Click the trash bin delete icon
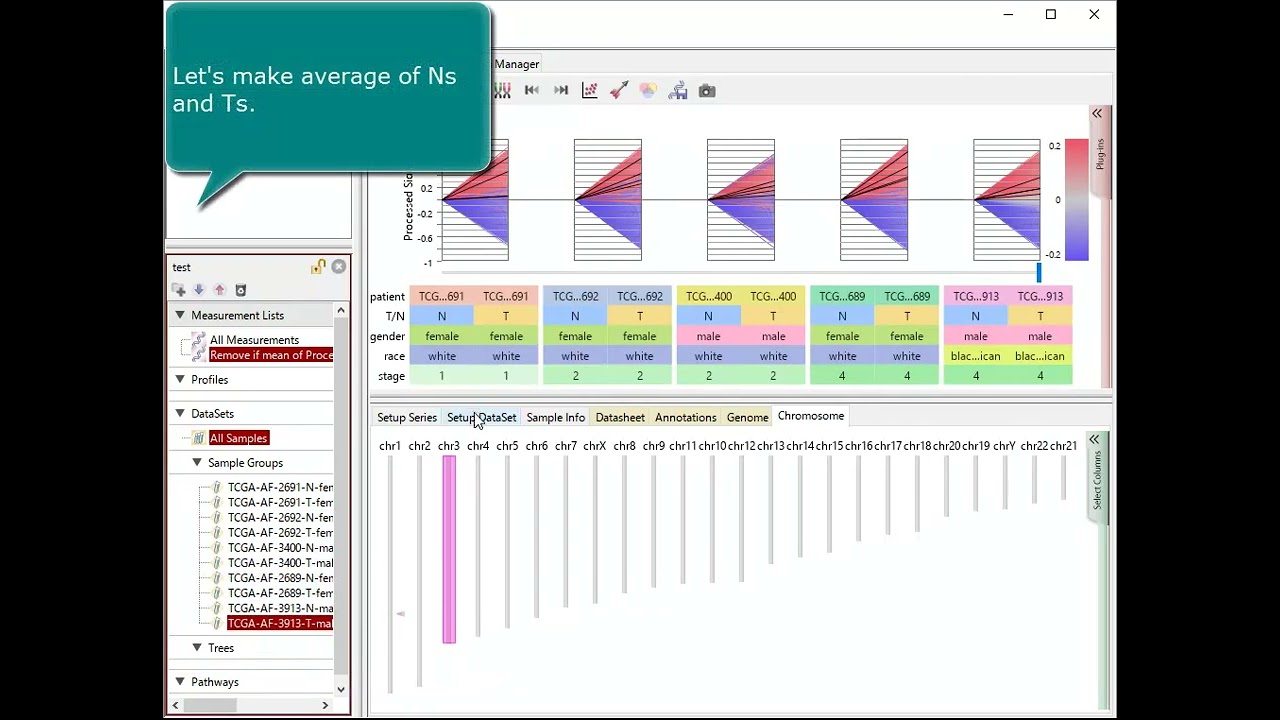Screen dimensions: 1280x720 [x=241, y=290]
